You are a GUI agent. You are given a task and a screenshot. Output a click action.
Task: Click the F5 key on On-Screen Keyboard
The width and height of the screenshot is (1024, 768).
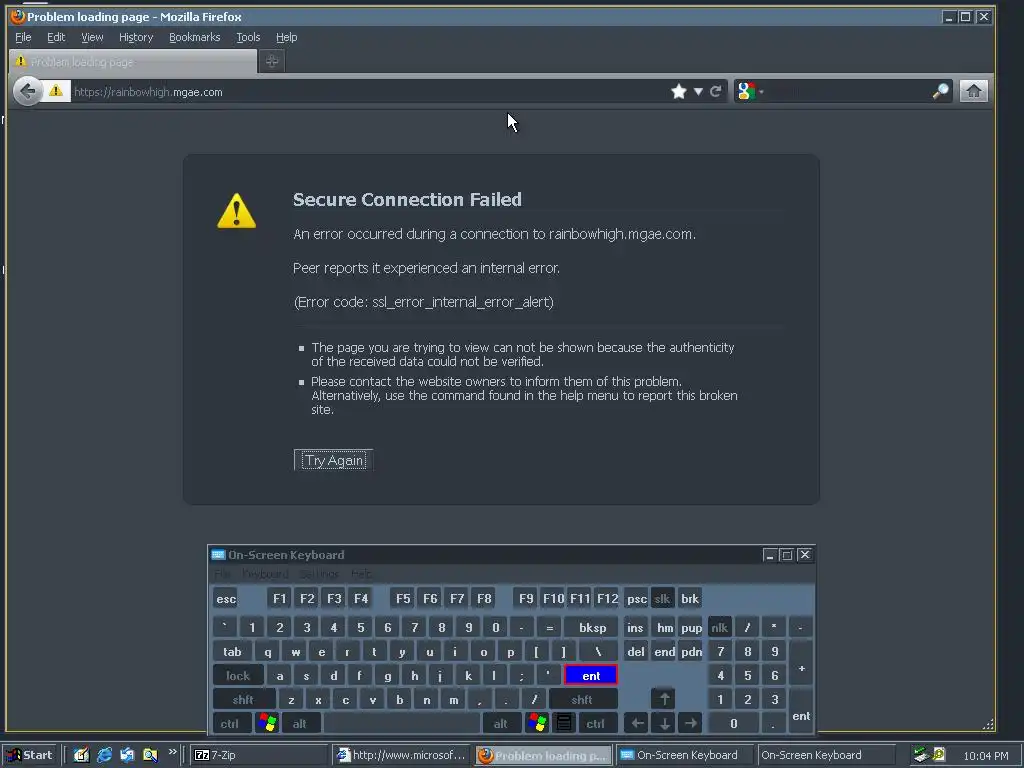[x=403, y=599]
